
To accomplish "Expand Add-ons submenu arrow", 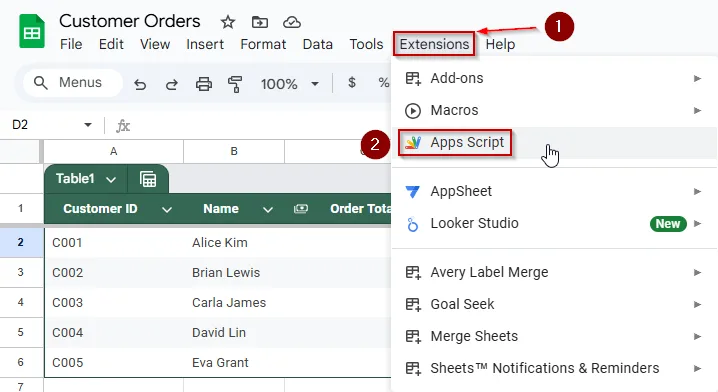I will (697, 78).
